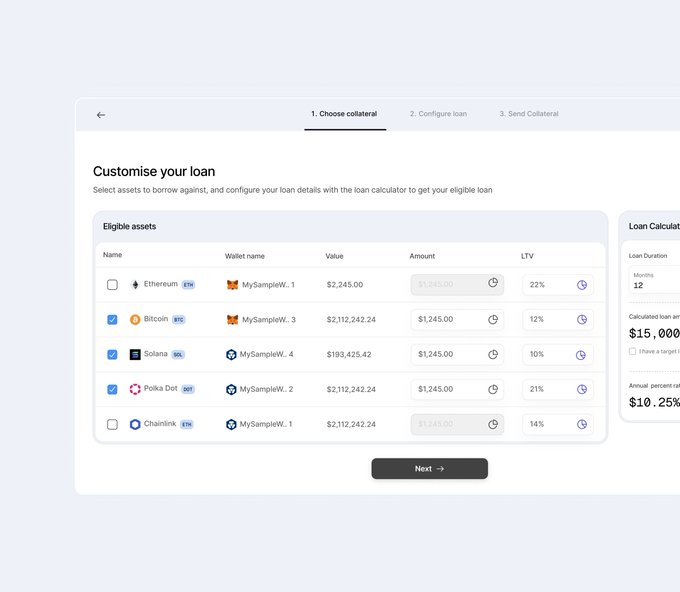Click the disabled Ethereum amount field
This screenshot has height=592, width=680.
tap(457, 285)
